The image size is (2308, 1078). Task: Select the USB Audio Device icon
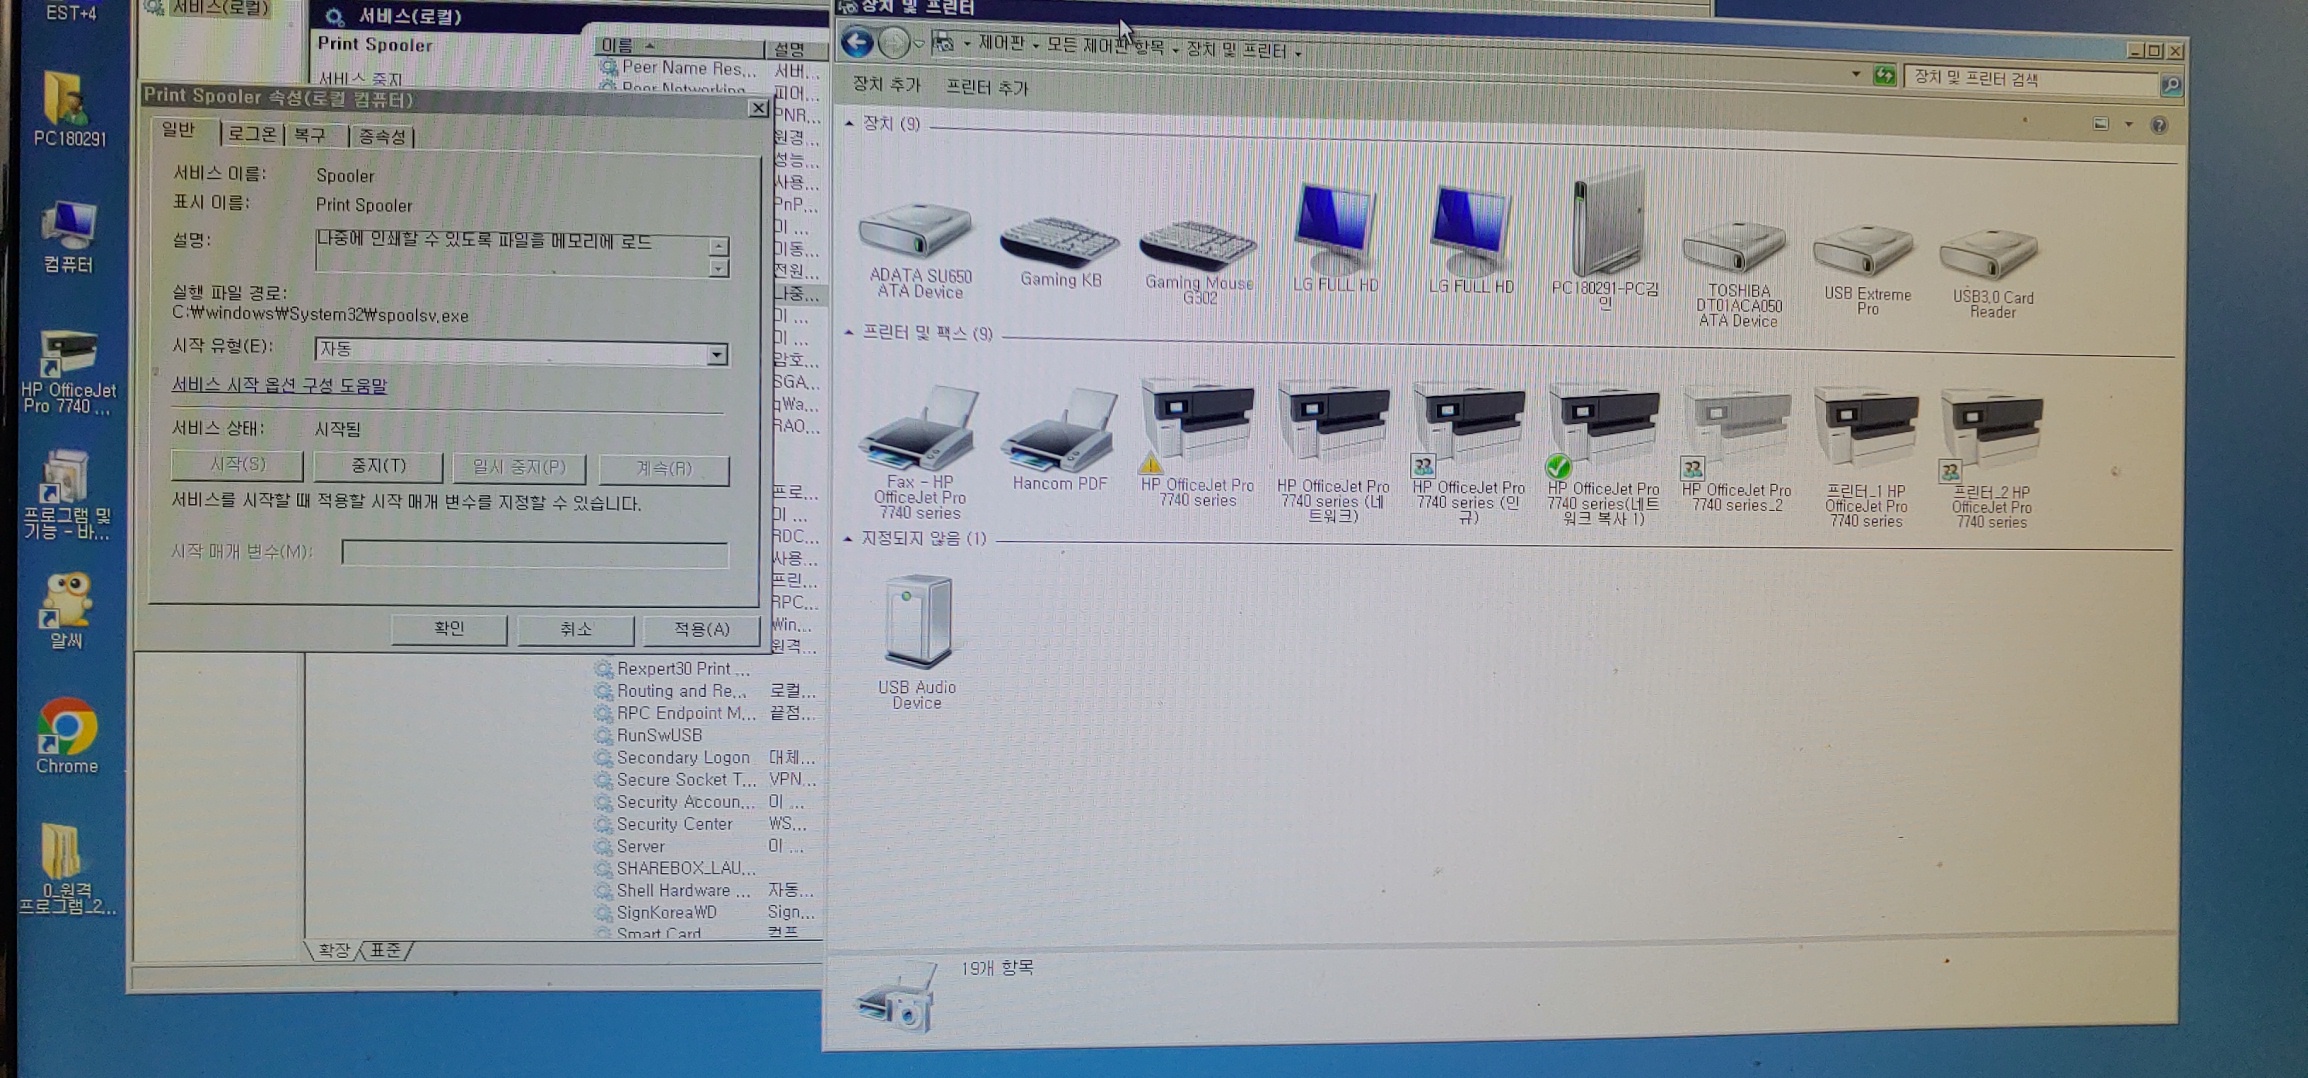(917, 624)
